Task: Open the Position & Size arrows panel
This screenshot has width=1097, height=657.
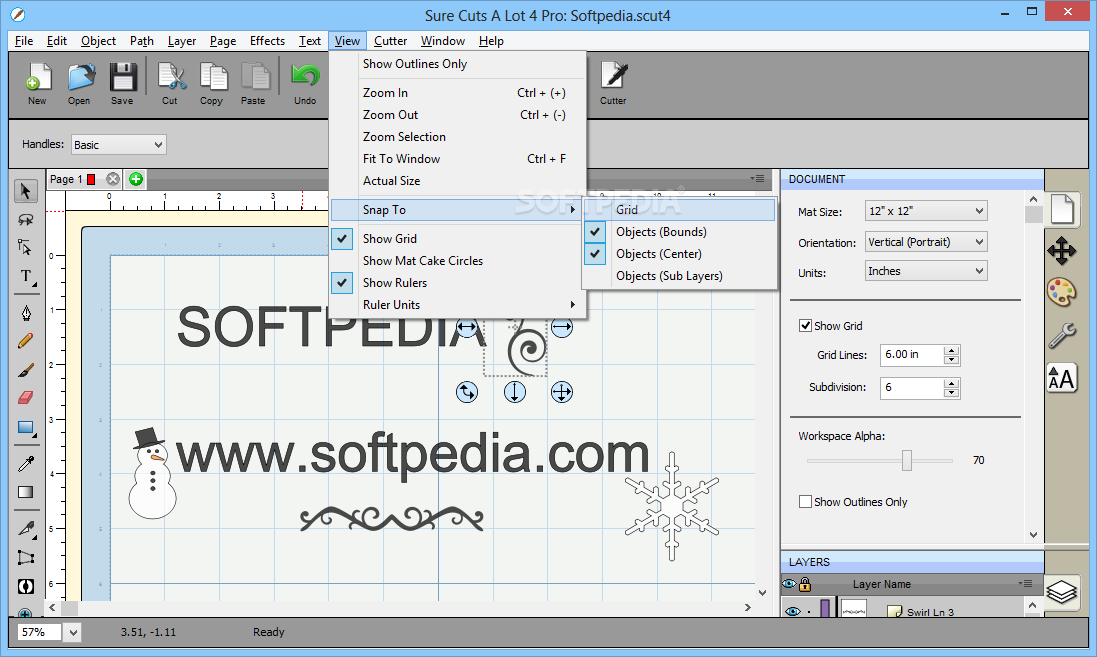Action: (1061, 250)
